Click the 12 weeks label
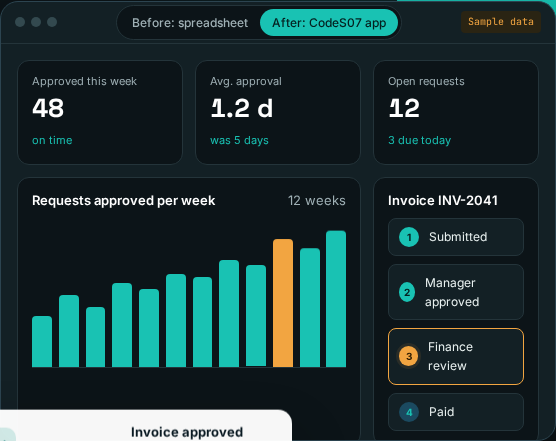The image size is (556, 441). click(317, 201)
